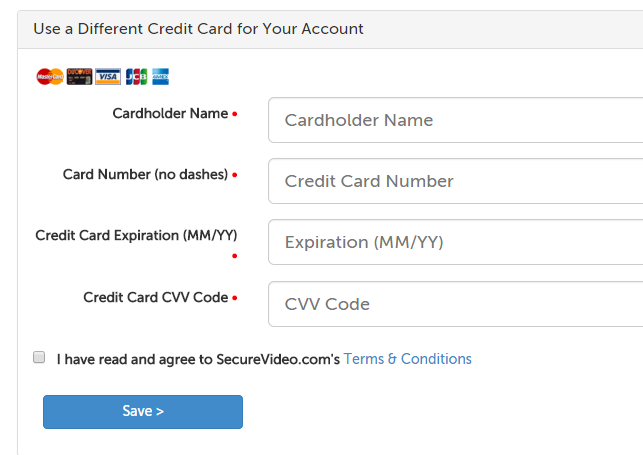This screenshot has width=643, height=455.
Task: Click the red required dot beside Cardholder Name
Action: click(x=235, y=114)
